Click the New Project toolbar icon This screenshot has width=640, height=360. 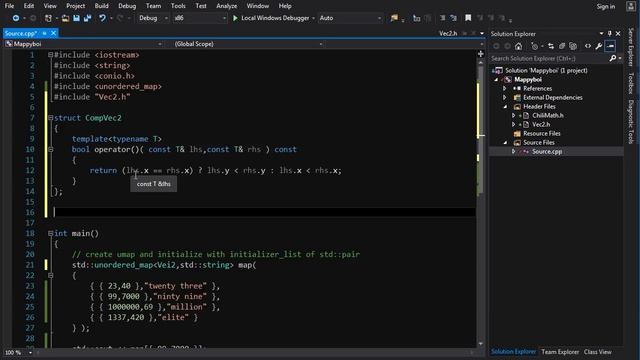pos(48,18)
